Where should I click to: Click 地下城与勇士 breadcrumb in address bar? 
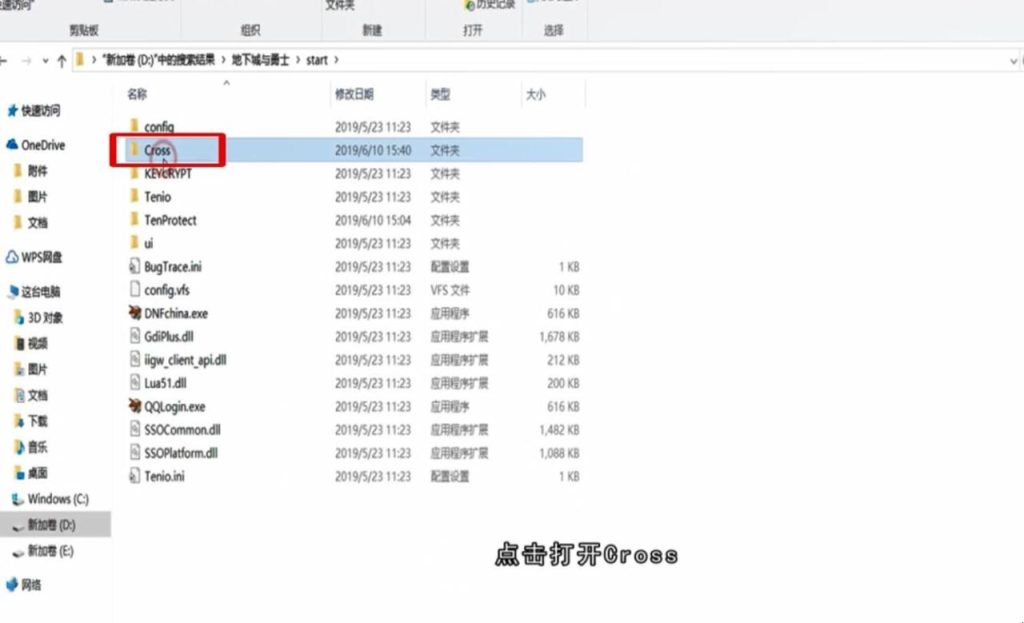click(260, 61)
